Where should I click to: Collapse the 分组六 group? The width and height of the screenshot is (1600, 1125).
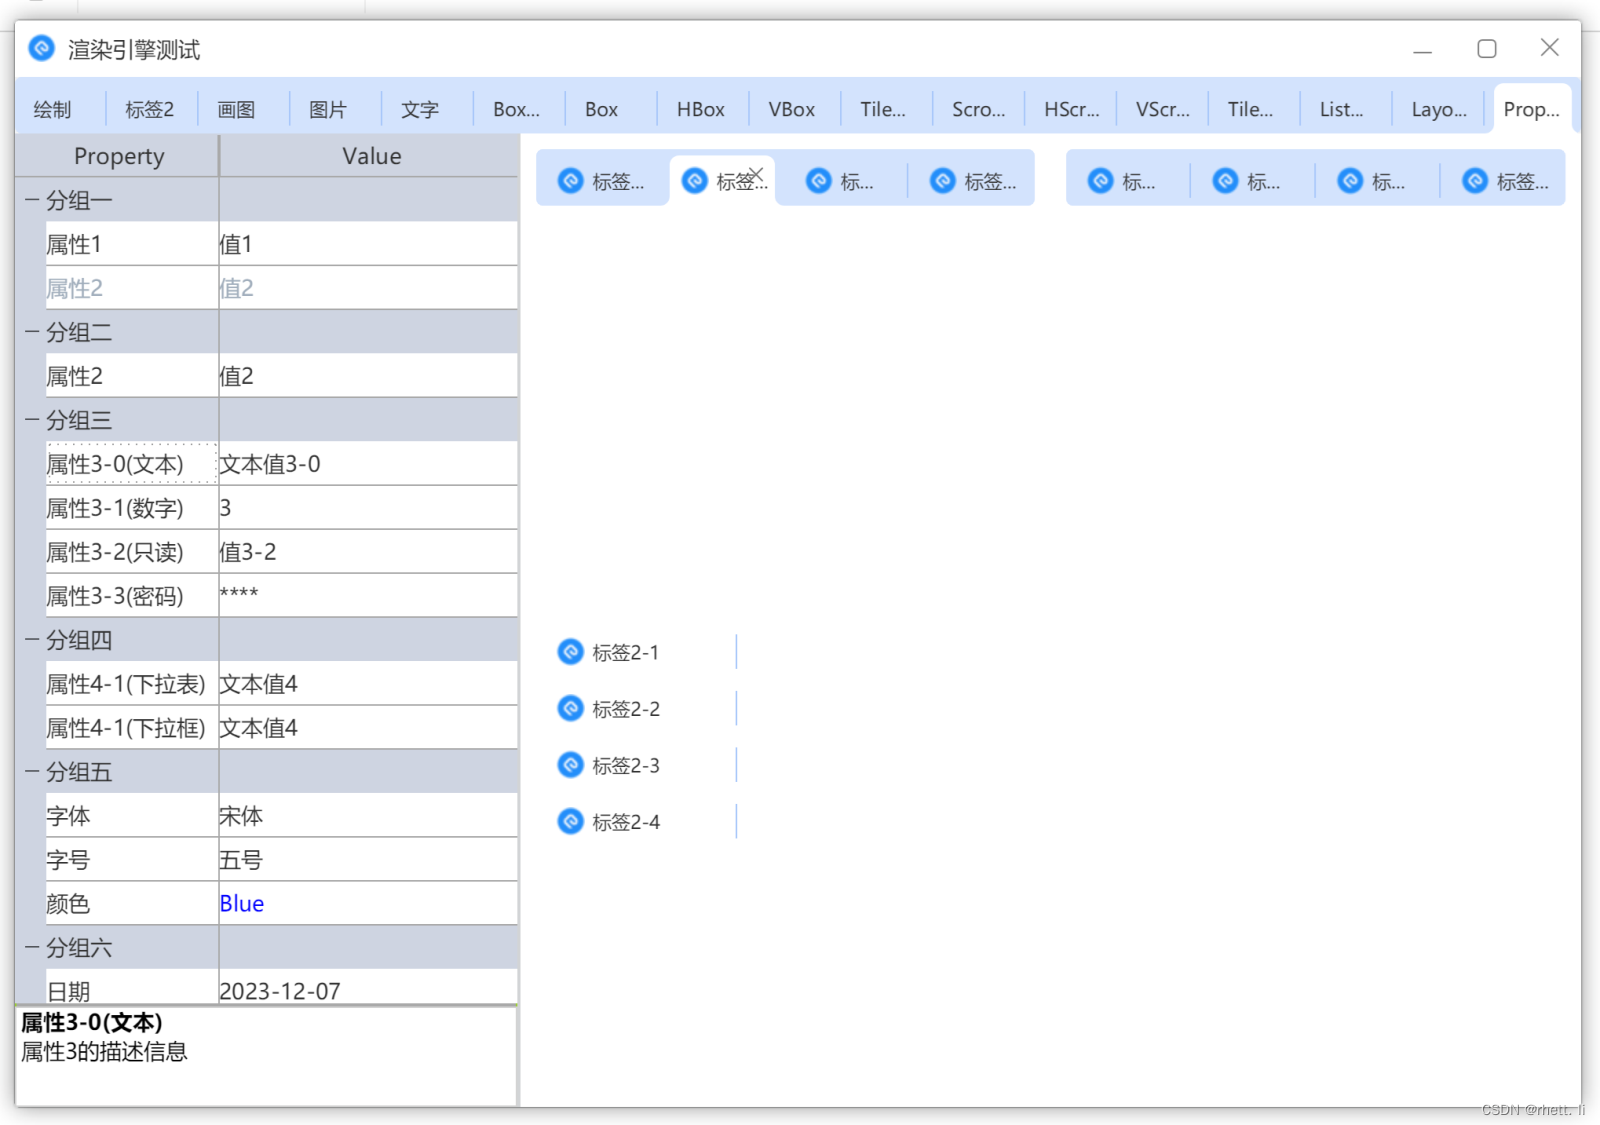pos(32,948)
